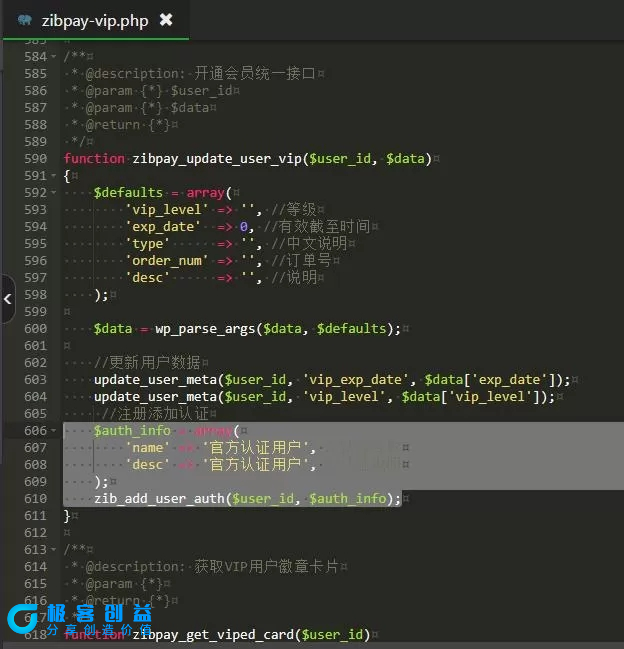Switch to the zibpay-vip.php tab
Image resolution: width=624 pixels, height=649 pixels.
[94, 20]
